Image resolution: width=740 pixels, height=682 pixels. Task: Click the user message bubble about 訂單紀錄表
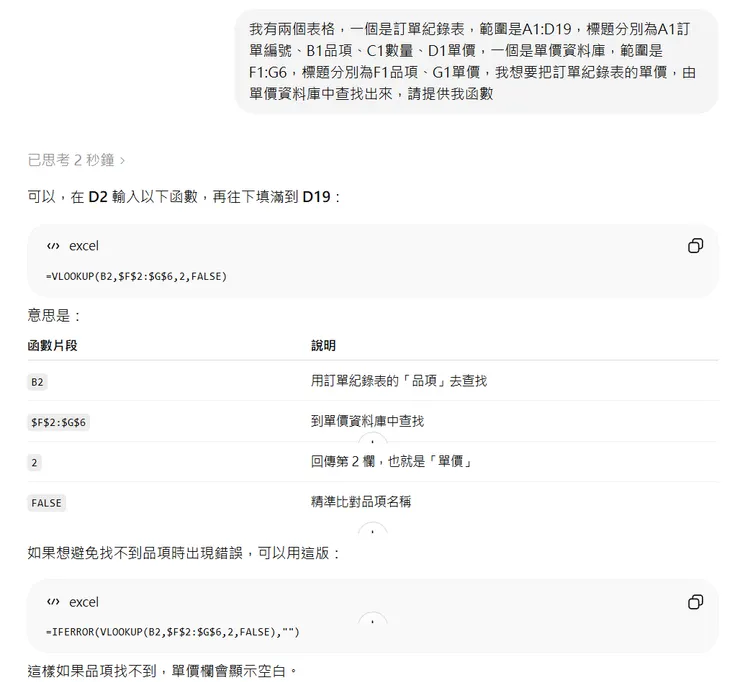(476, 61)
